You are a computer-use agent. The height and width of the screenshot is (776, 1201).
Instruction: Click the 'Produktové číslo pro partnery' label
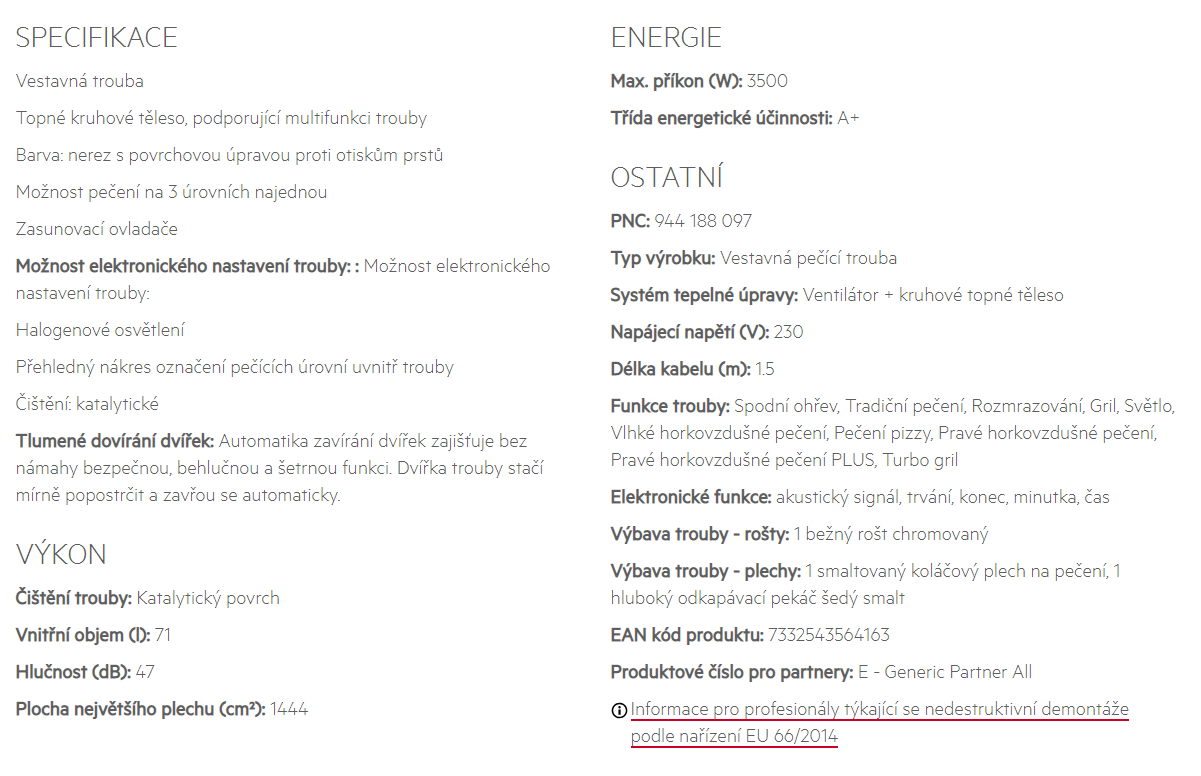pyautogui.click(x=732, y=672)
